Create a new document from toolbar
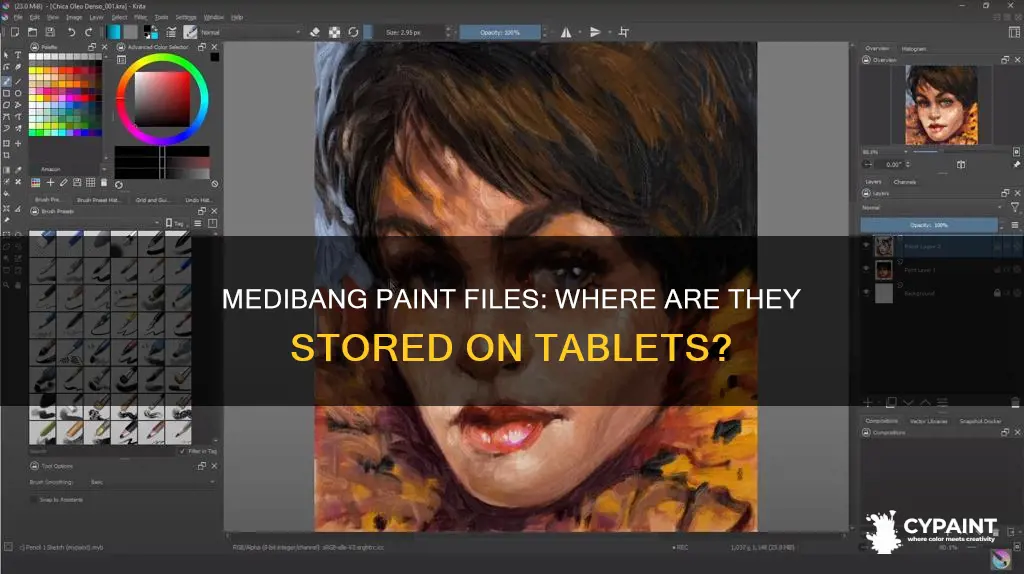Image resolution: width=1024 pixels, height=574 pixels. tap(14, 32)
